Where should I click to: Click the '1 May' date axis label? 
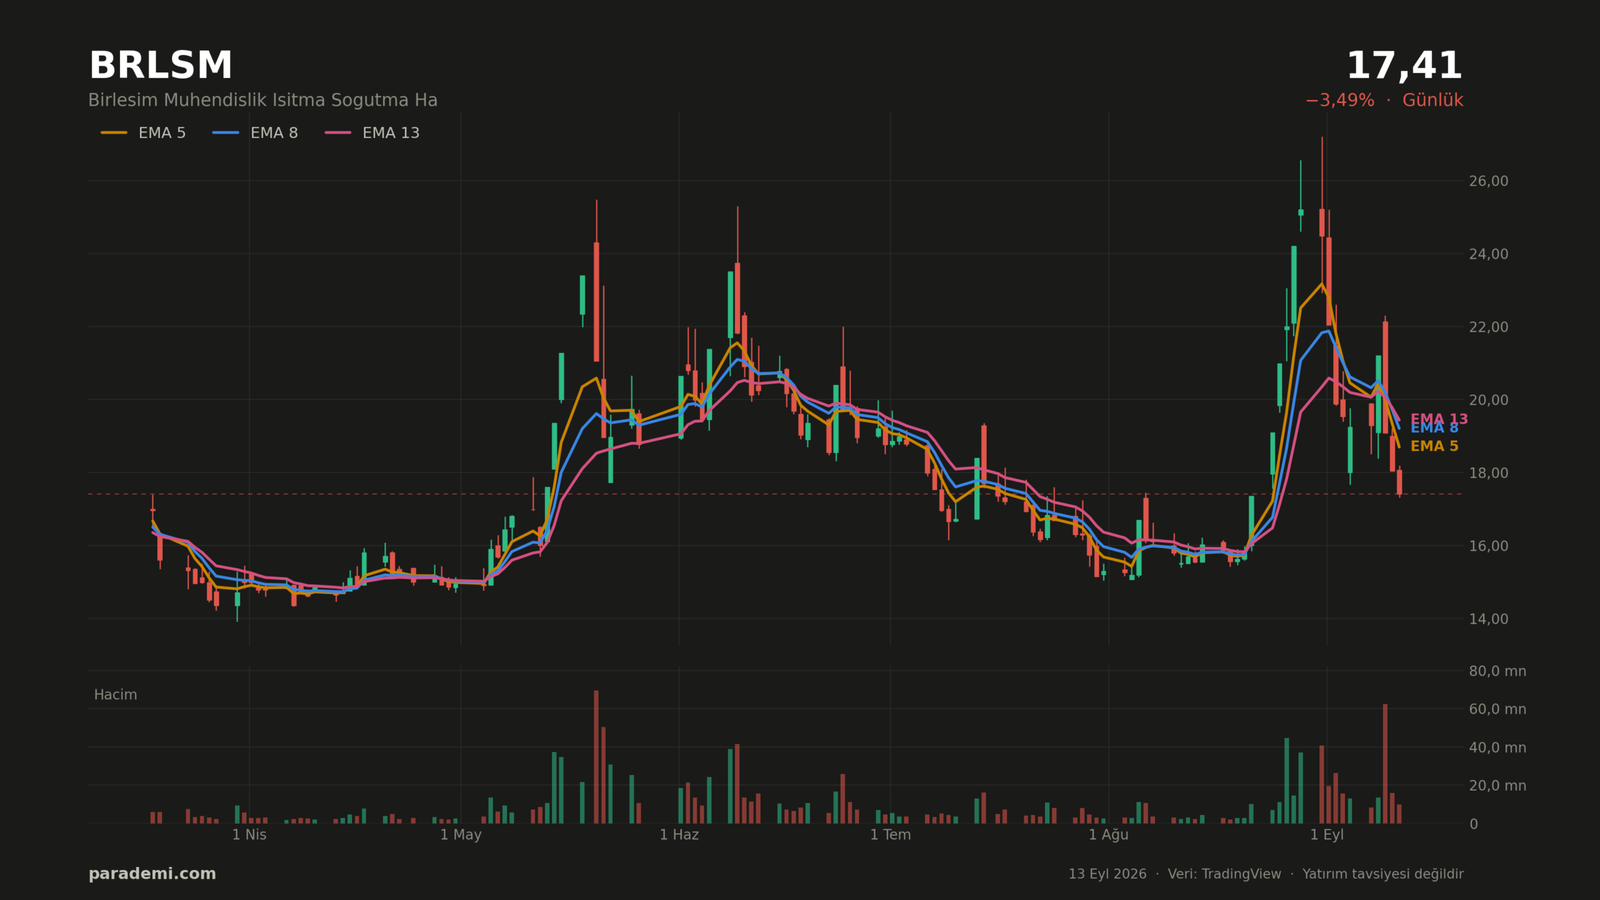pyautogui.click(x=461, y=835)
